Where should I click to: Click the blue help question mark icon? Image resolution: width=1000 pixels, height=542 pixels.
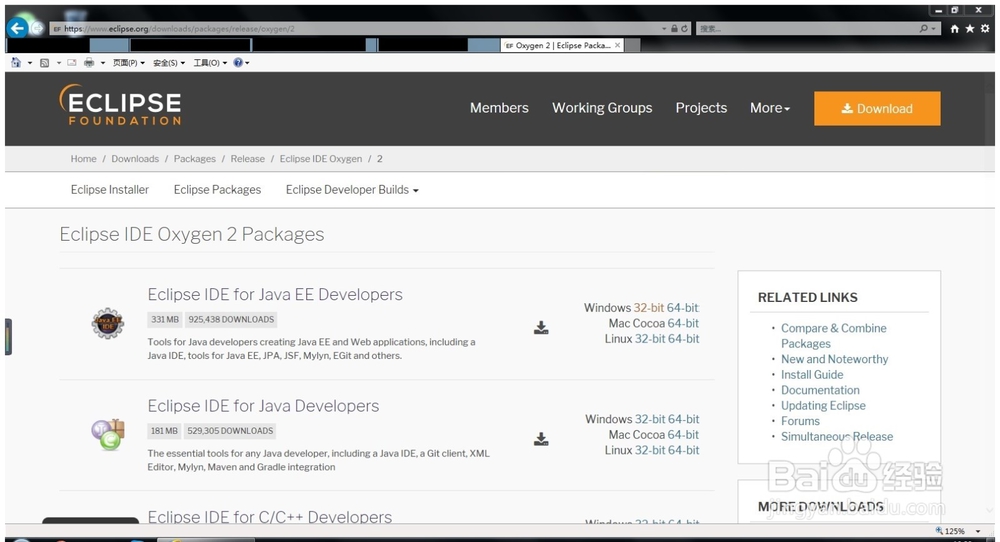[x=238, y=62]
